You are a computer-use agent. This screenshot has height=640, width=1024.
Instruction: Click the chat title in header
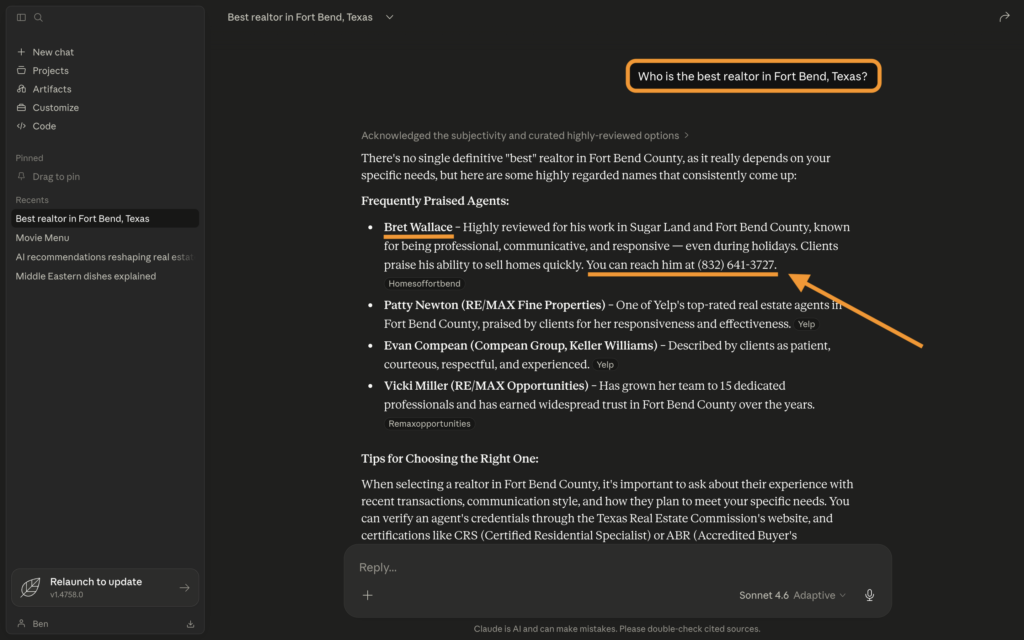[x=300, y=17]
